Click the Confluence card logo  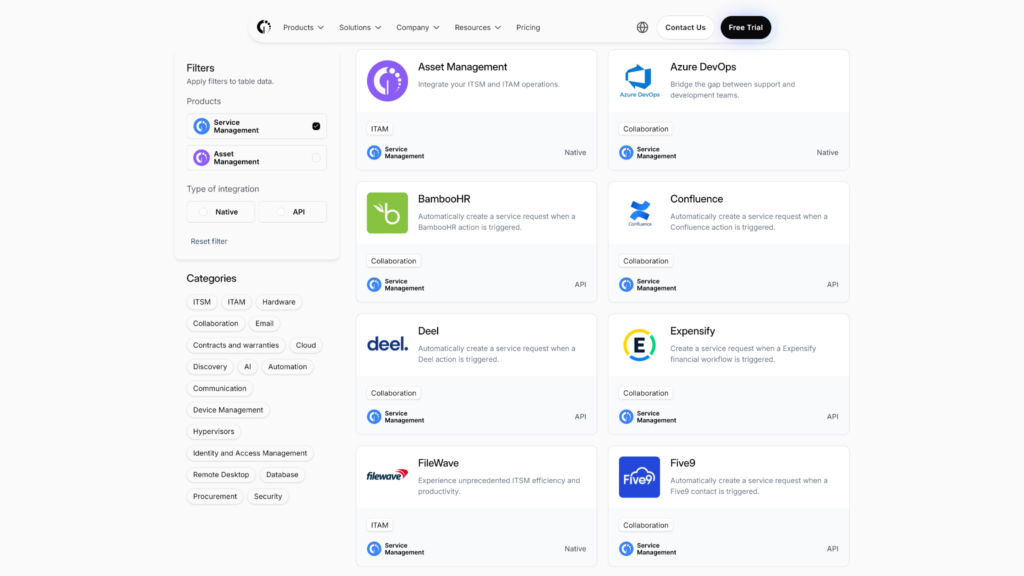[639, 213]
